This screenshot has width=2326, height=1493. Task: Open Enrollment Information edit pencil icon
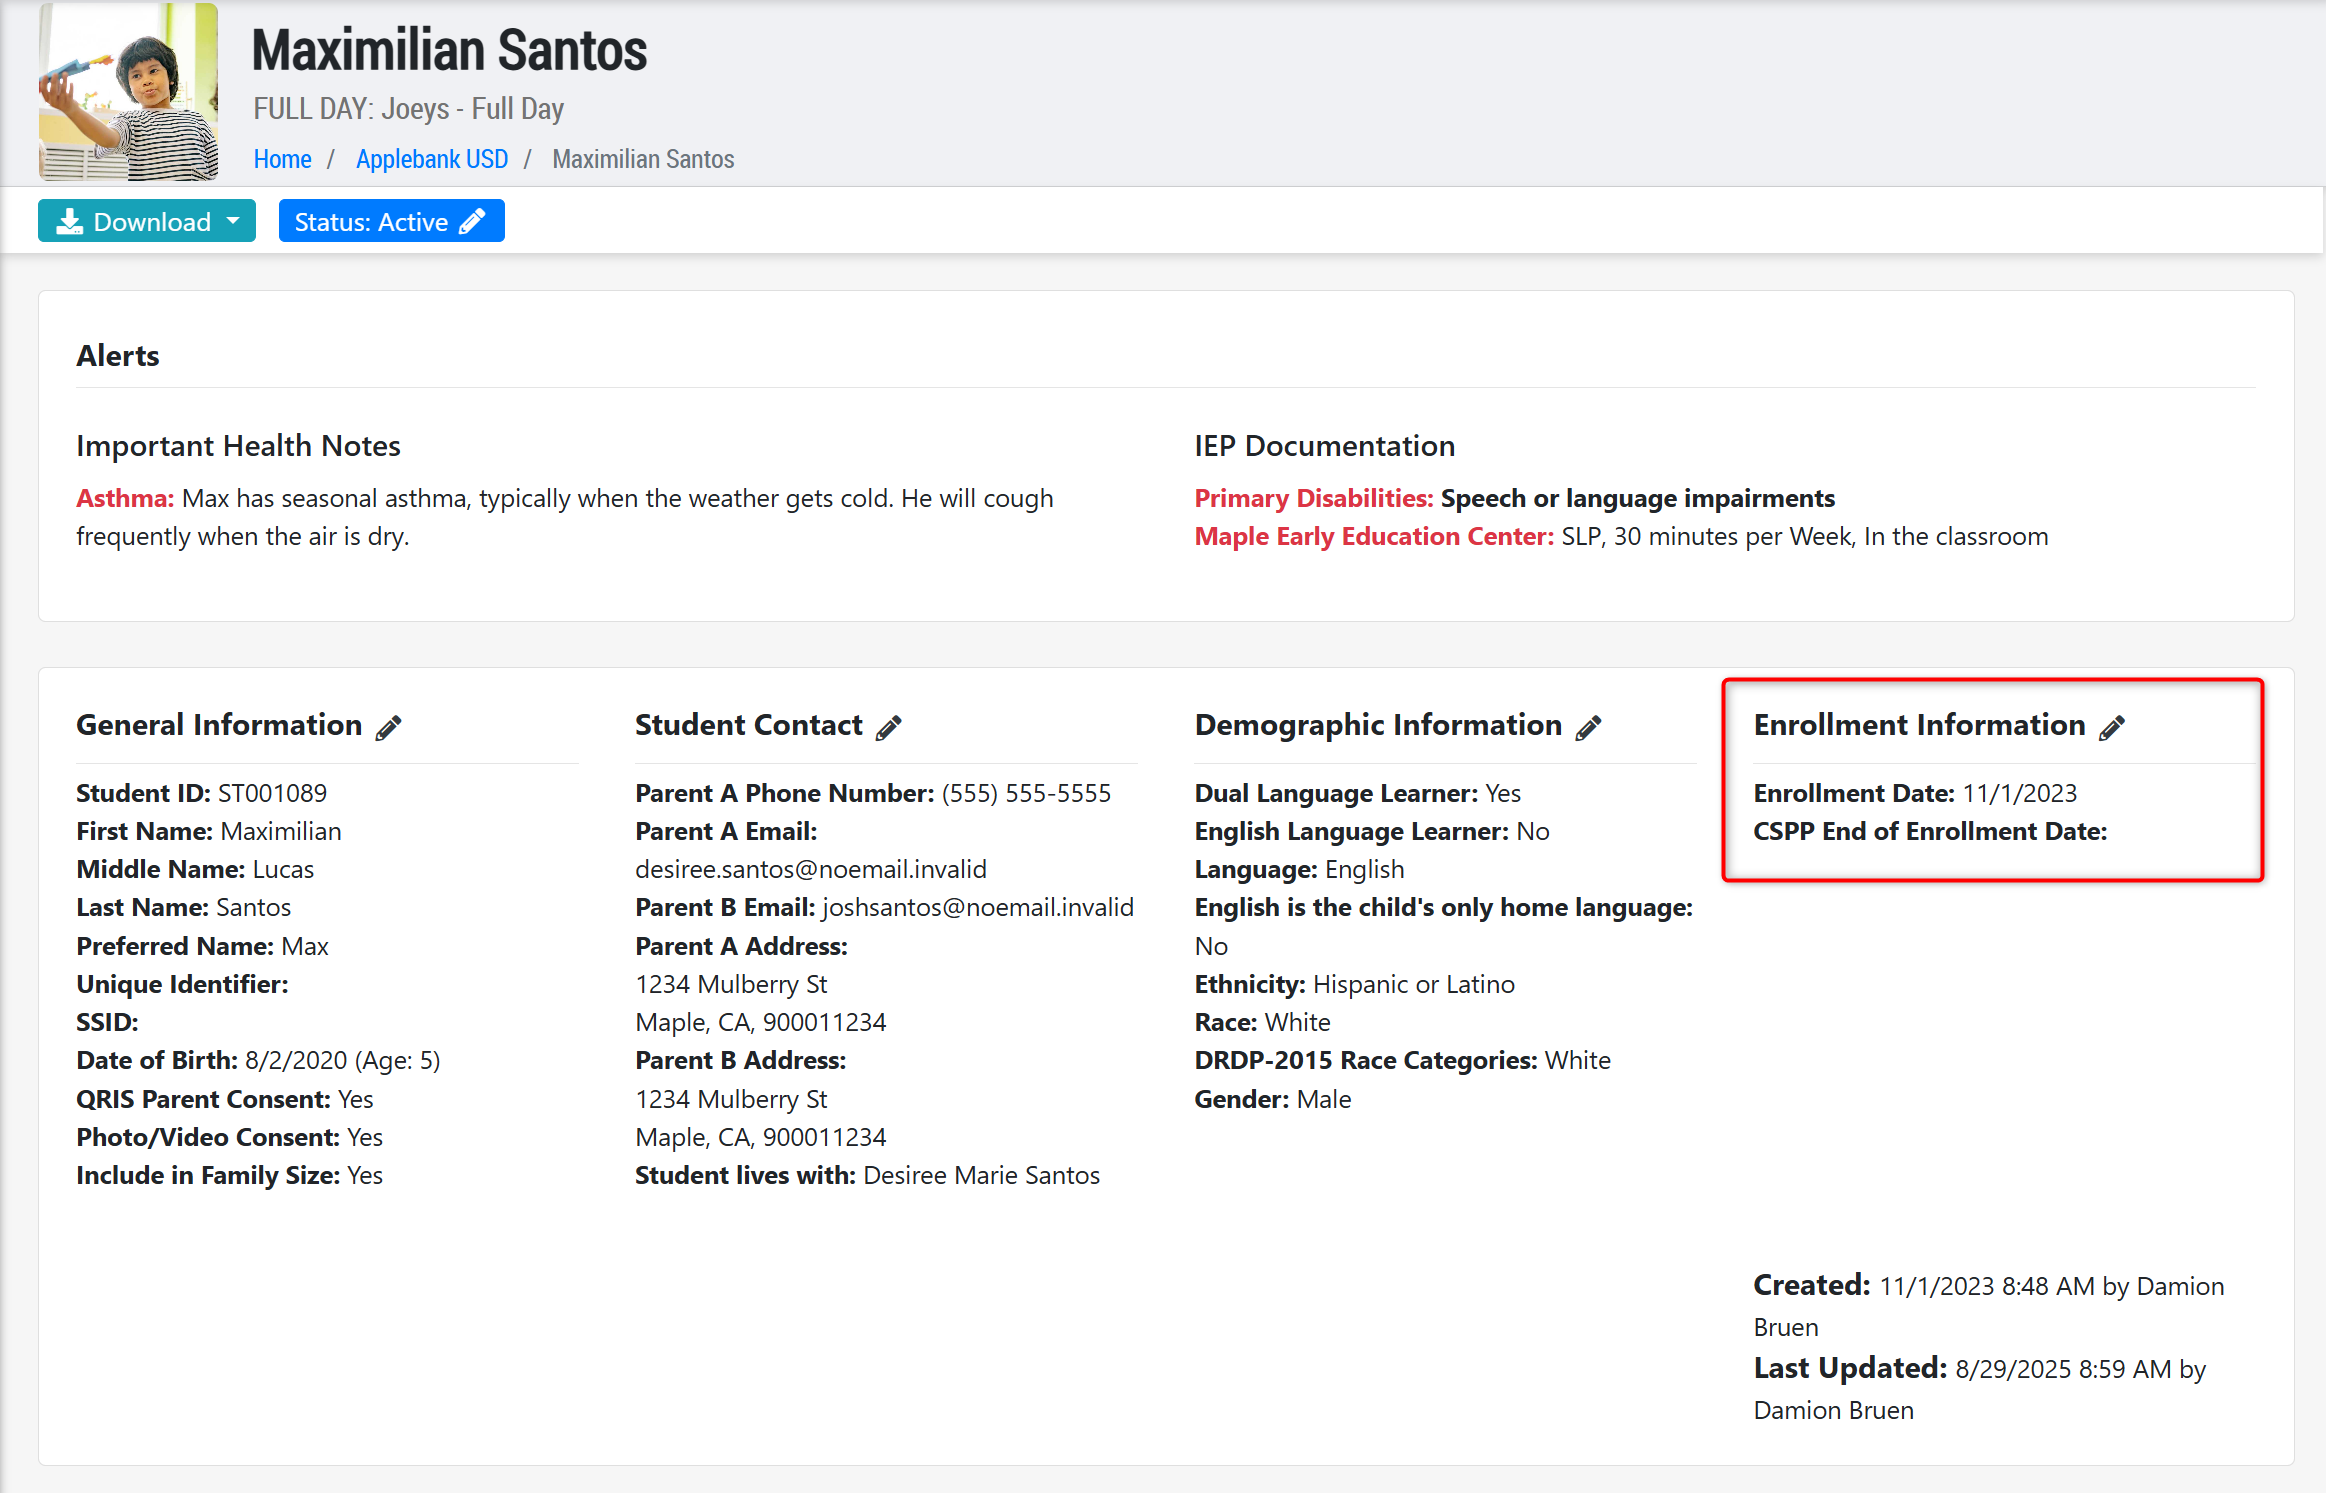[x=2111, y=727]
